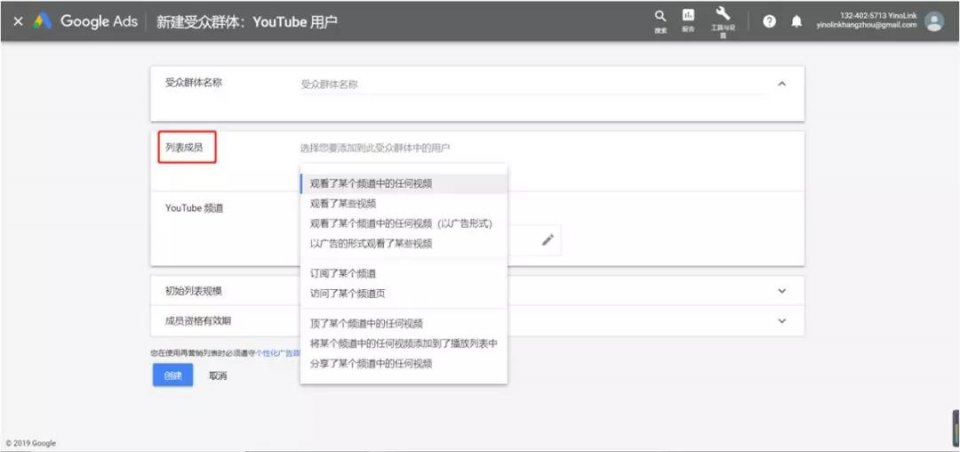This screenshot has width=960, height=452.
Task: Choose 访问了某个频道页 option
Action: click(x=347, y=293)
